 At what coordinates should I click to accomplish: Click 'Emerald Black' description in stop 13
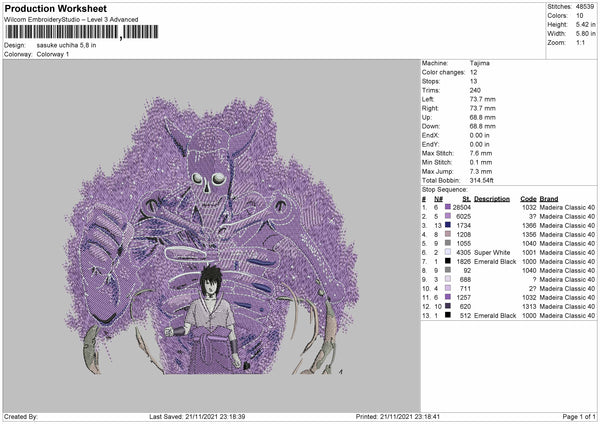pos(495,316)
